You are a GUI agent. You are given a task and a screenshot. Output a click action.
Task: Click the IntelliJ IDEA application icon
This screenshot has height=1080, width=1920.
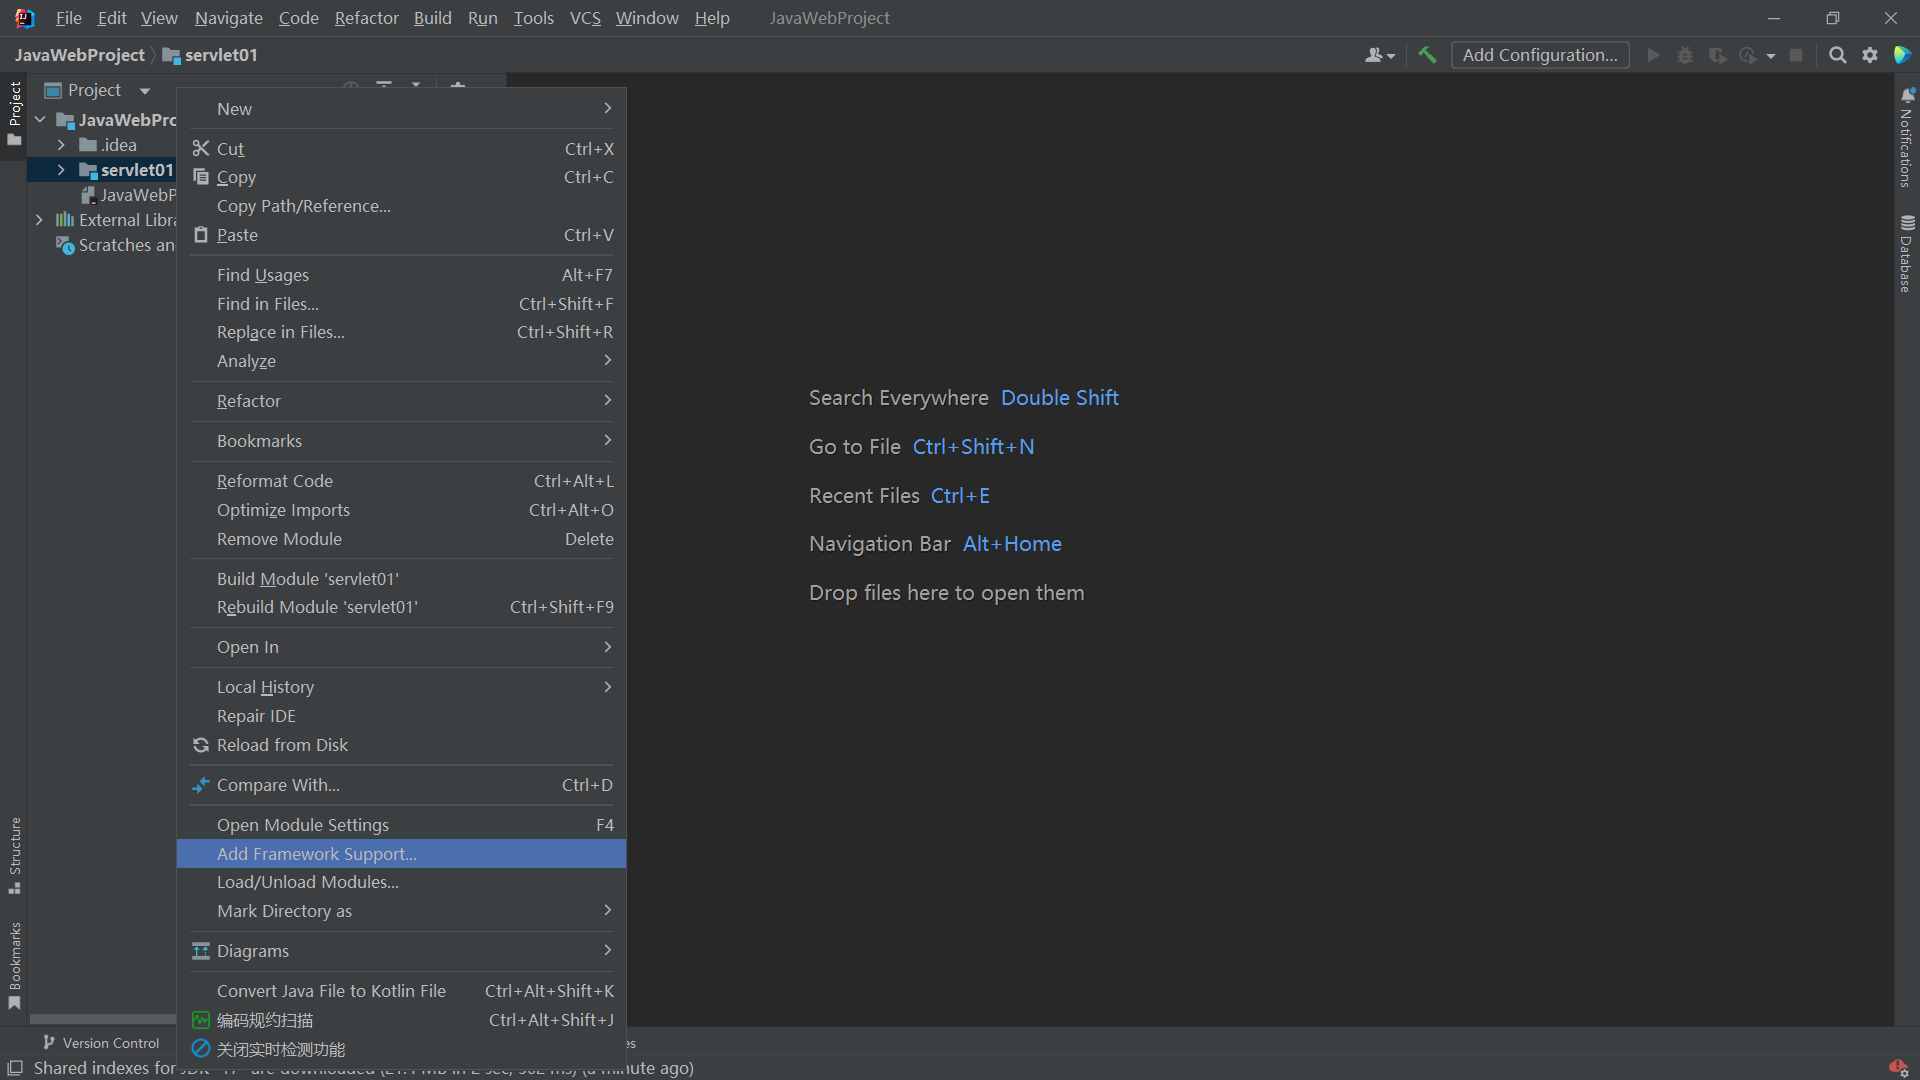pos(22,17)
